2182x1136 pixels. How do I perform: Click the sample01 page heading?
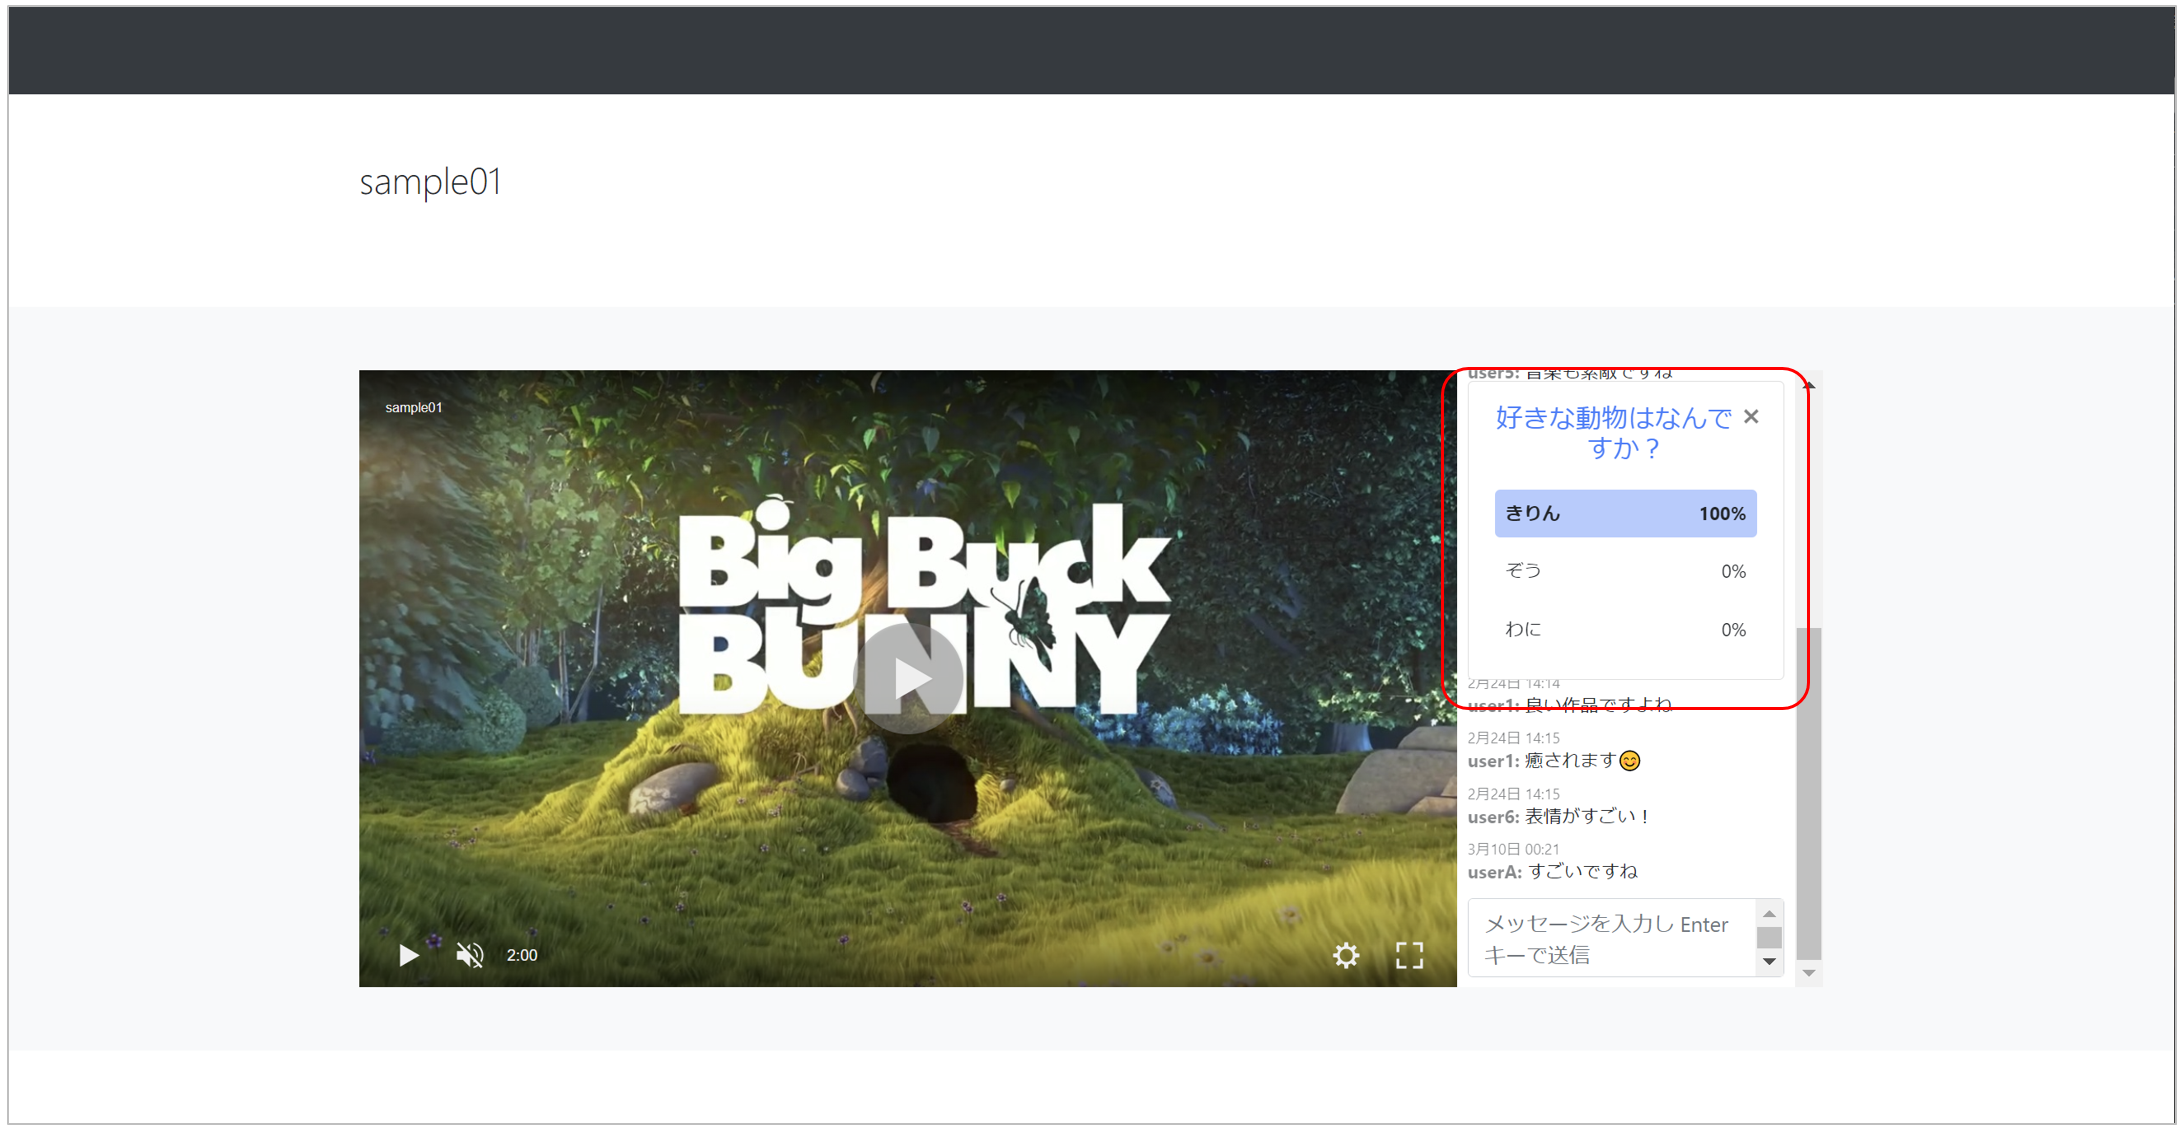coord(430,182)
